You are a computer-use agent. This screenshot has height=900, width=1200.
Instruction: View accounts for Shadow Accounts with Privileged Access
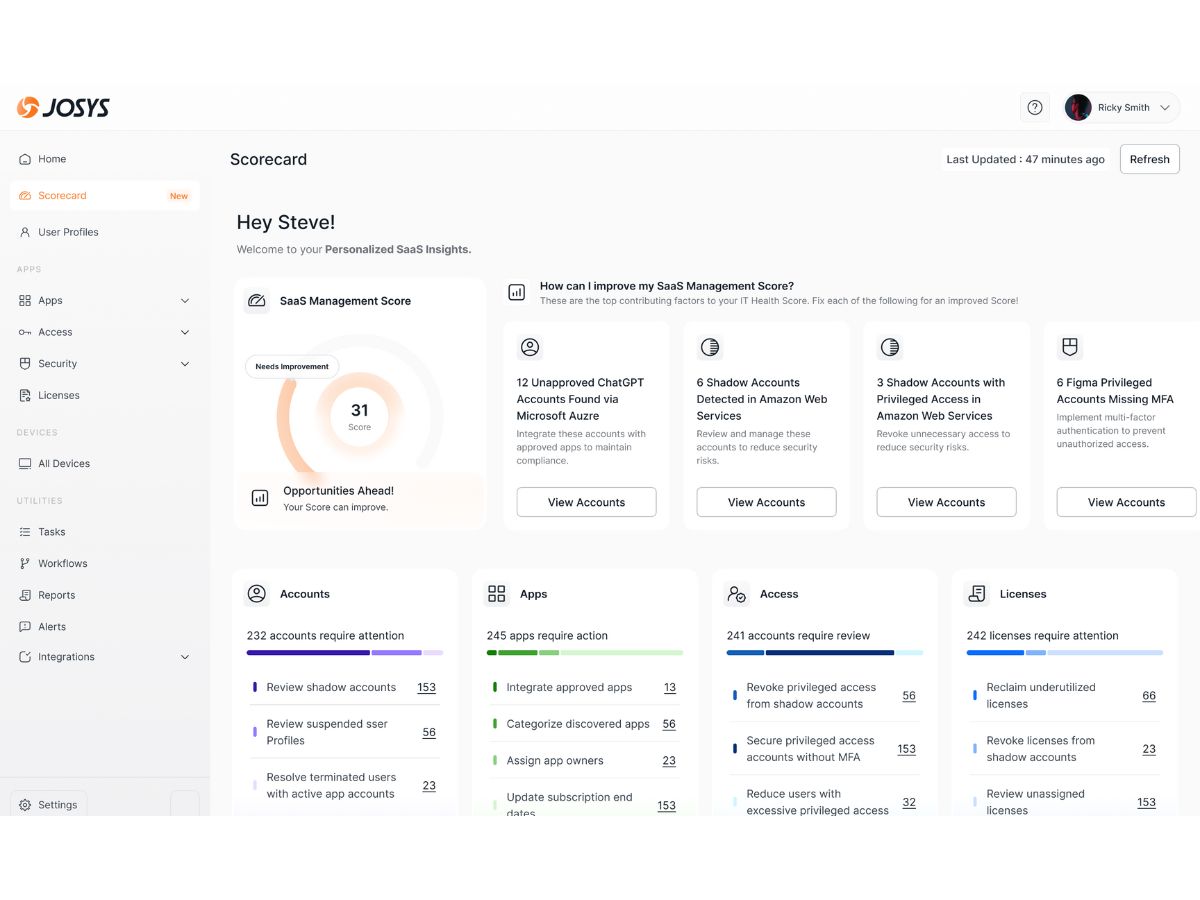(x=946, y=502)
